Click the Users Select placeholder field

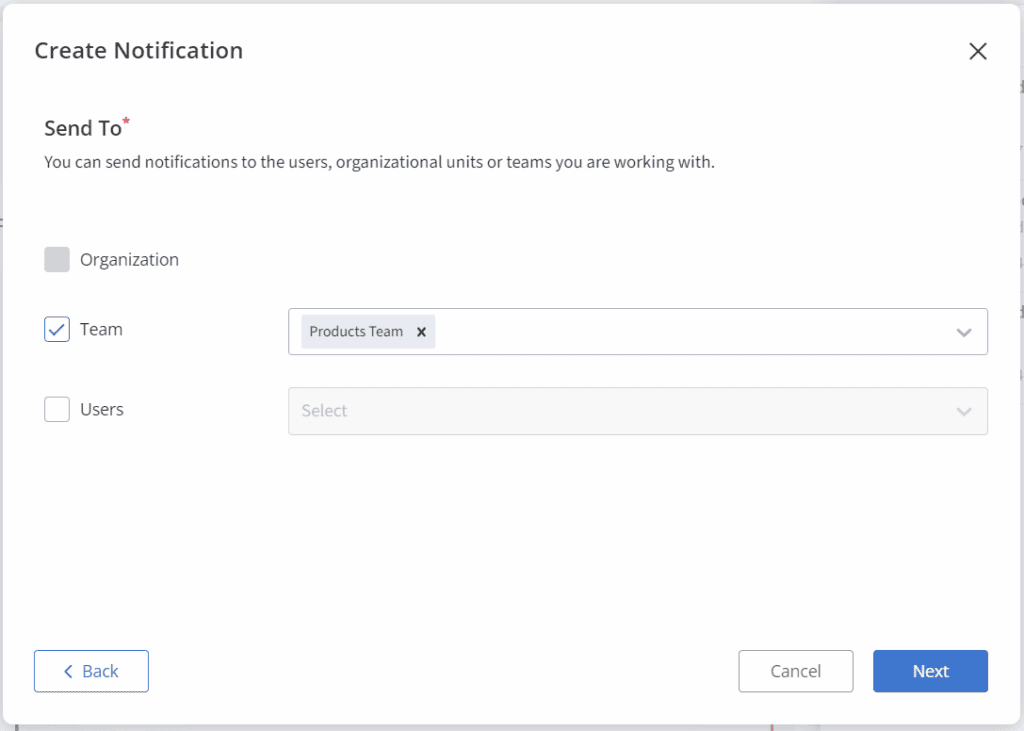pos(600,411)
